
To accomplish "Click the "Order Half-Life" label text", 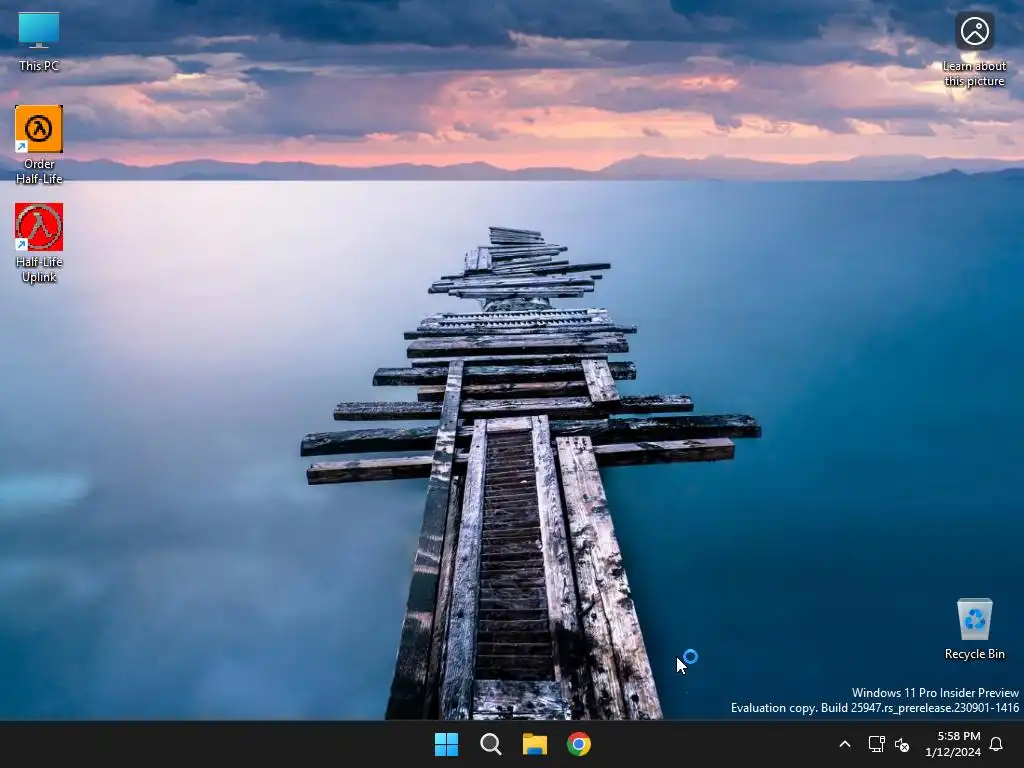I will (39, 171).
